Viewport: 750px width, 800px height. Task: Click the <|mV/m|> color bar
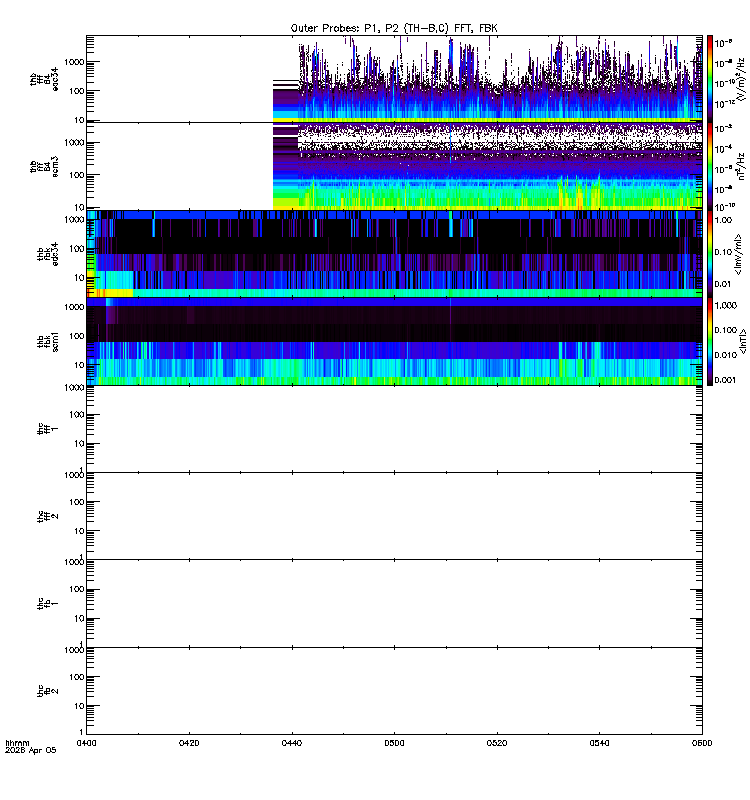710,254
